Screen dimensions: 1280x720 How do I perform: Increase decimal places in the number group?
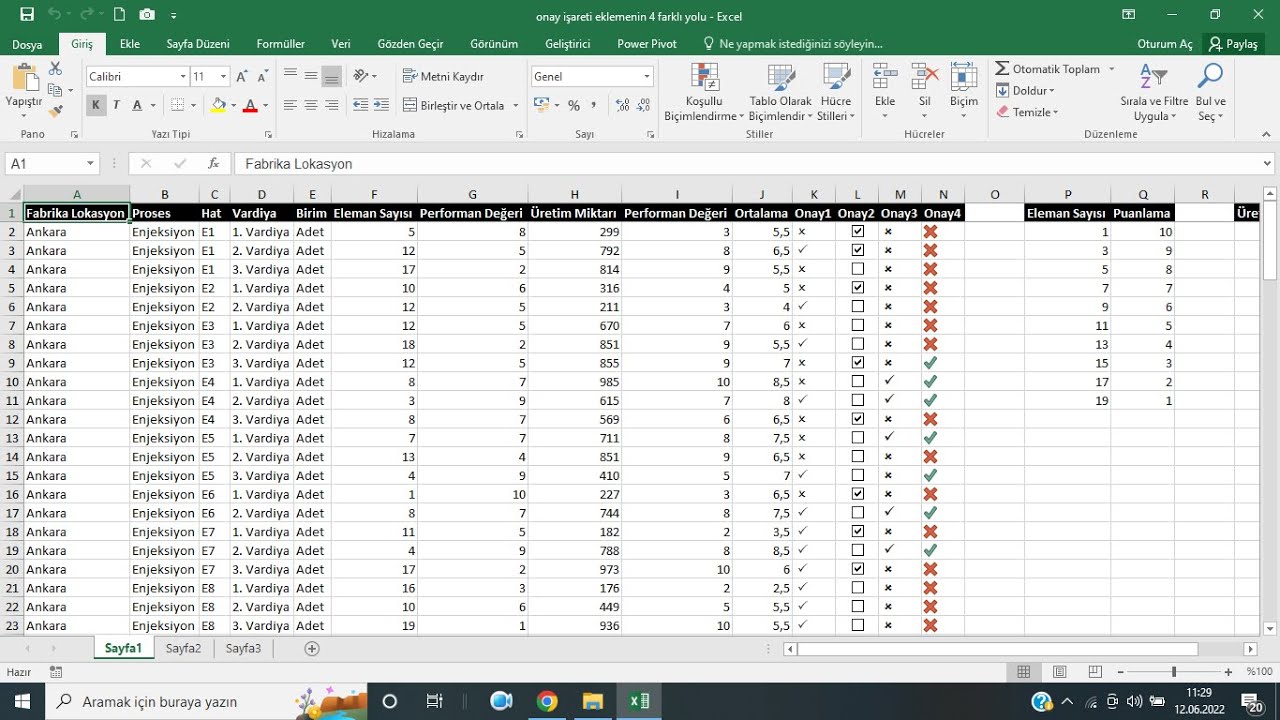click(622, 105)
